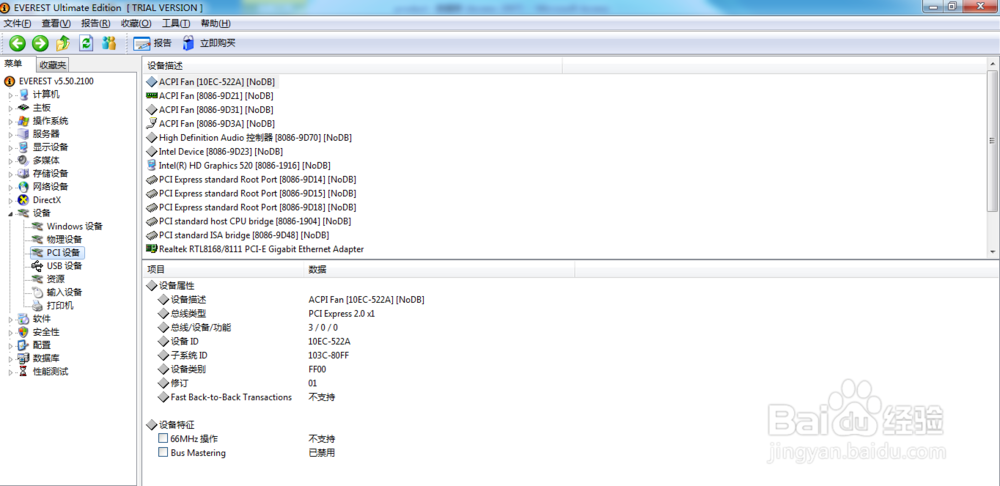This screenshot has height=486, width=1000.
Task: Click the Refresh toolbar icon
Action: click(x=86, y=43)
